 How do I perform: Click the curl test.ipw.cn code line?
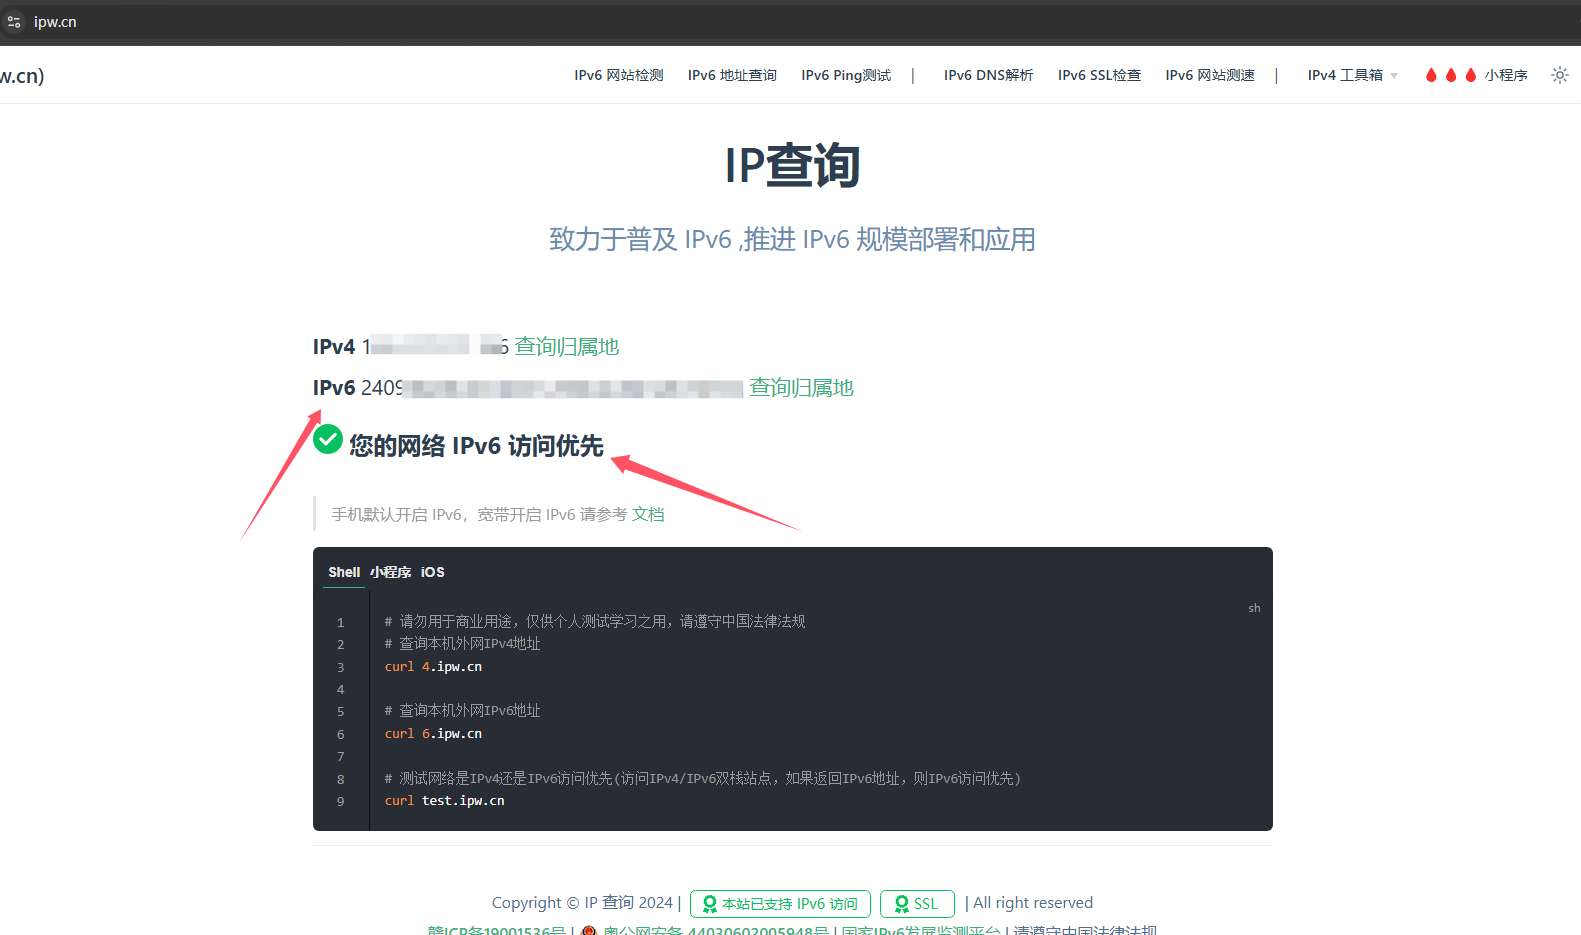[x=444, y=800]
